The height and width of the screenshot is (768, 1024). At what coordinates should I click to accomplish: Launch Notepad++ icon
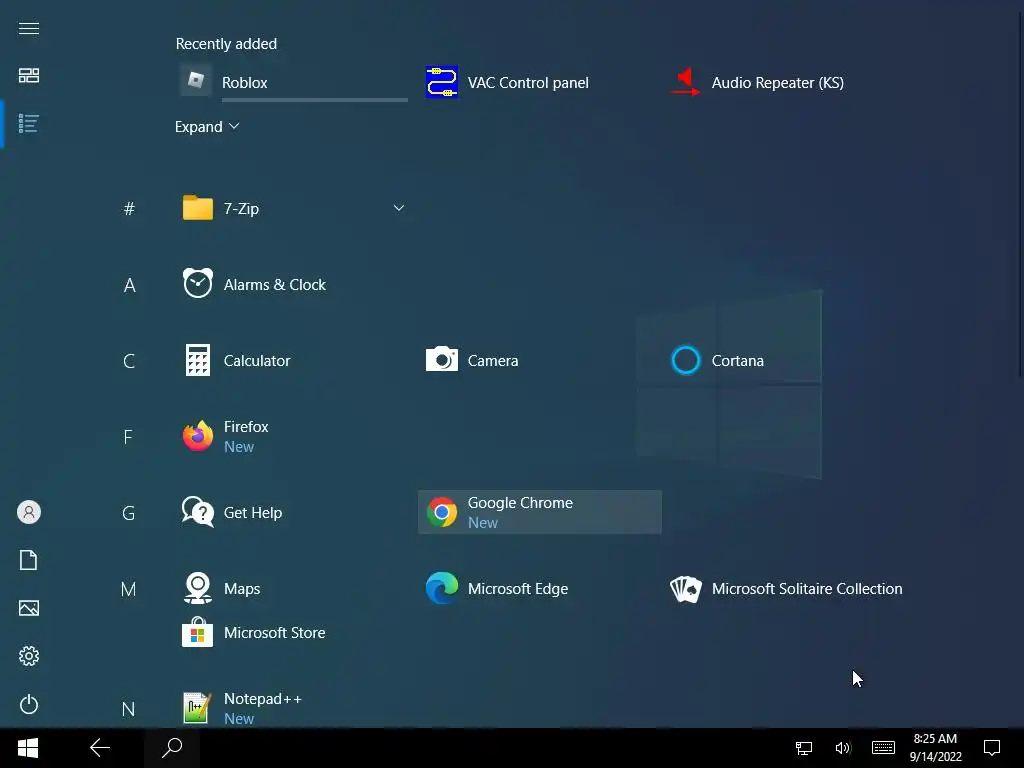point(198,708)
